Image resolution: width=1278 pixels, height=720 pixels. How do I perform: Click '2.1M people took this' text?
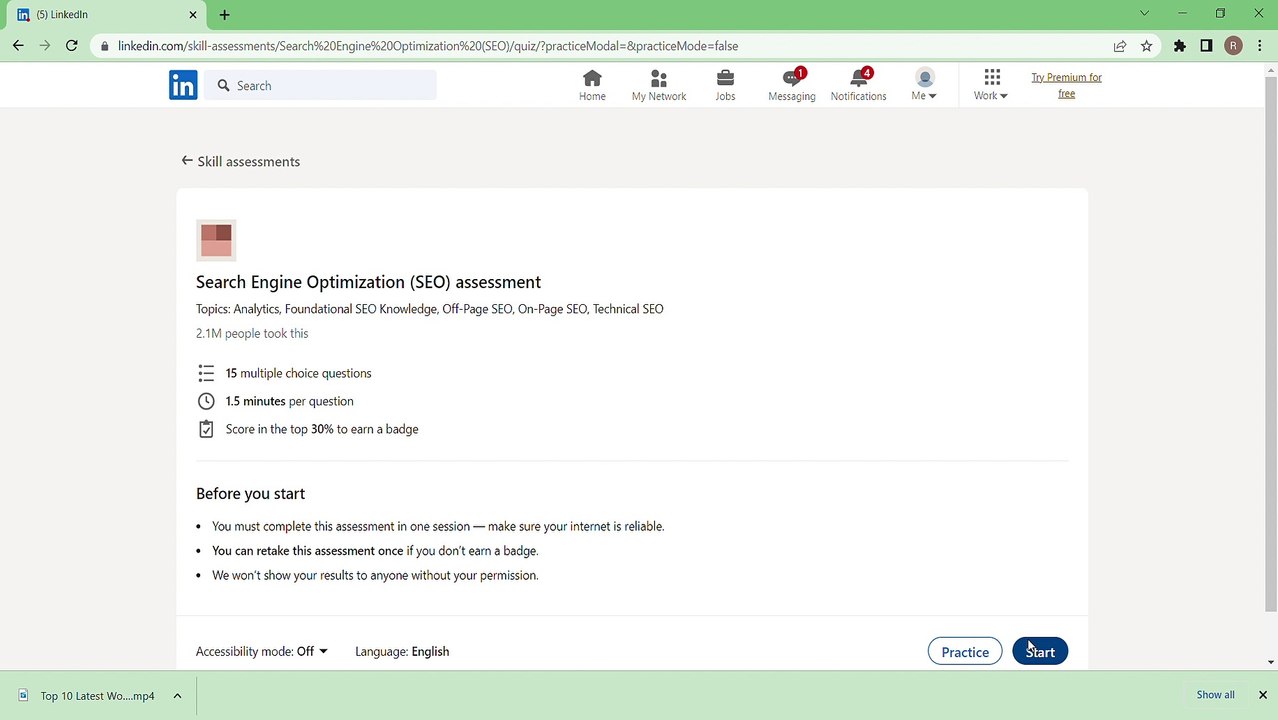252,333
